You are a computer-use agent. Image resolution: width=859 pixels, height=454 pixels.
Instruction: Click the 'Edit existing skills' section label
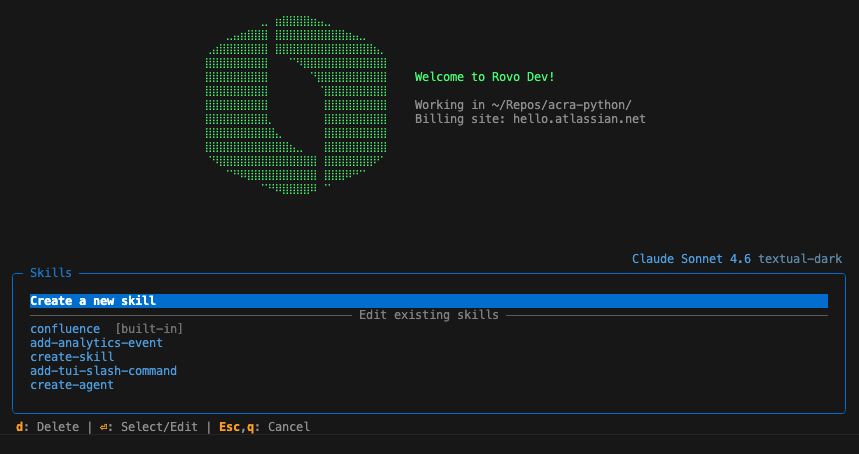coord(429,315)
